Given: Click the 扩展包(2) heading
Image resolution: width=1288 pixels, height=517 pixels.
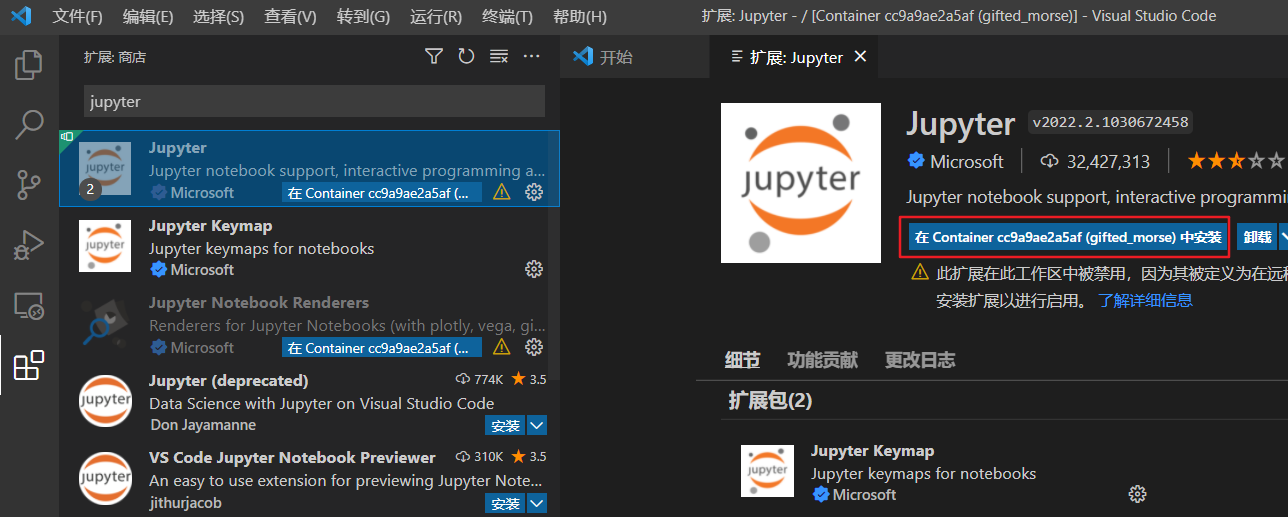Looking at the screenshot, I should (770, 401).
